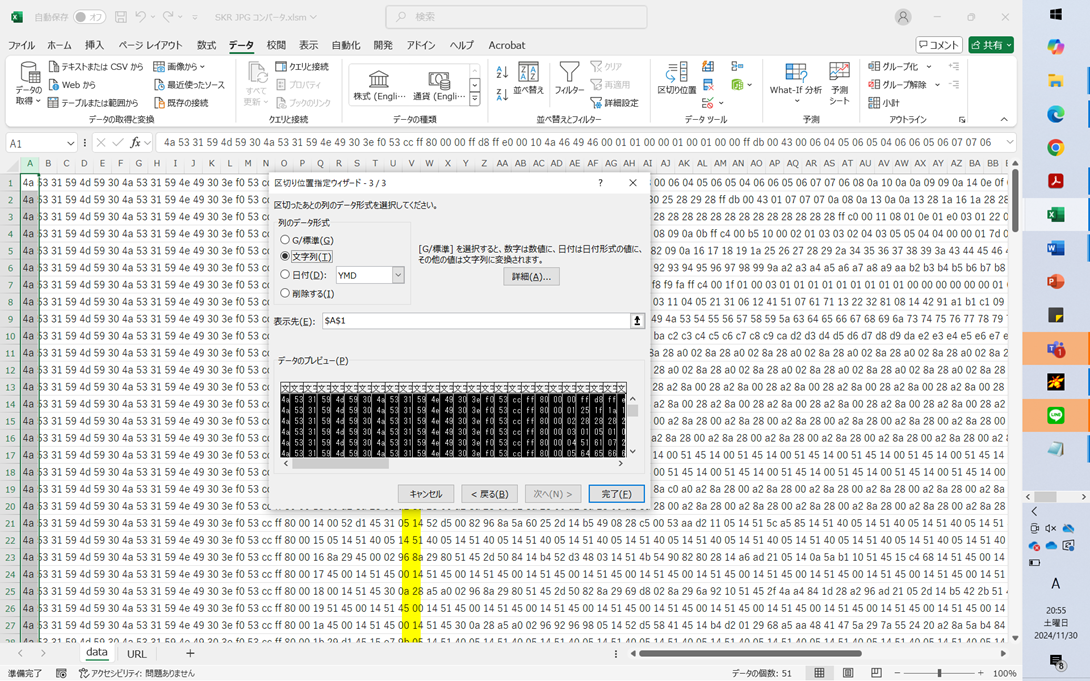Select the 文字列 radio option
Image resolution: width=1090 pixels, height=681 pixels.
285,256
